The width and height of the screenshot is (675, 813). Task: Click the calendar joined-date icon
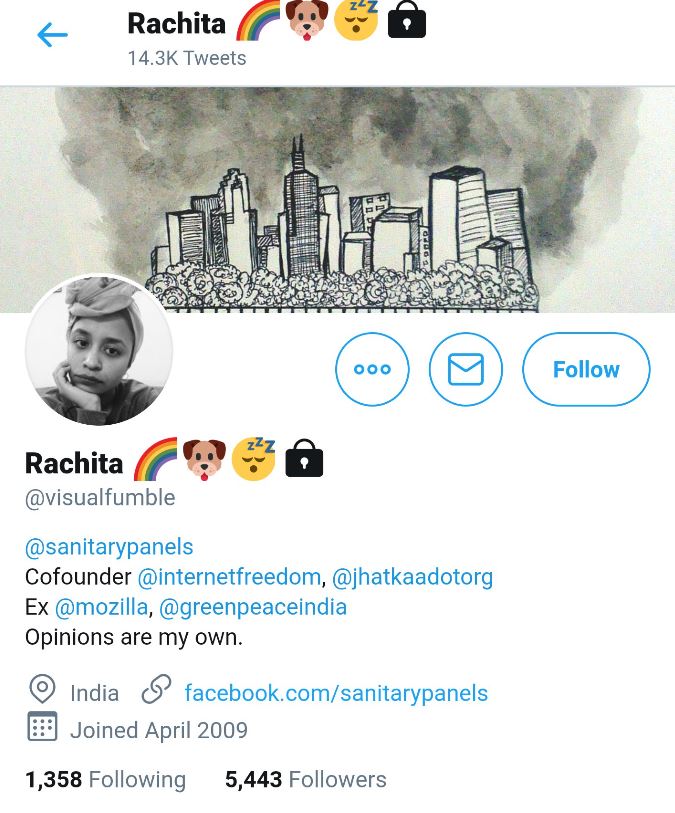42,726
